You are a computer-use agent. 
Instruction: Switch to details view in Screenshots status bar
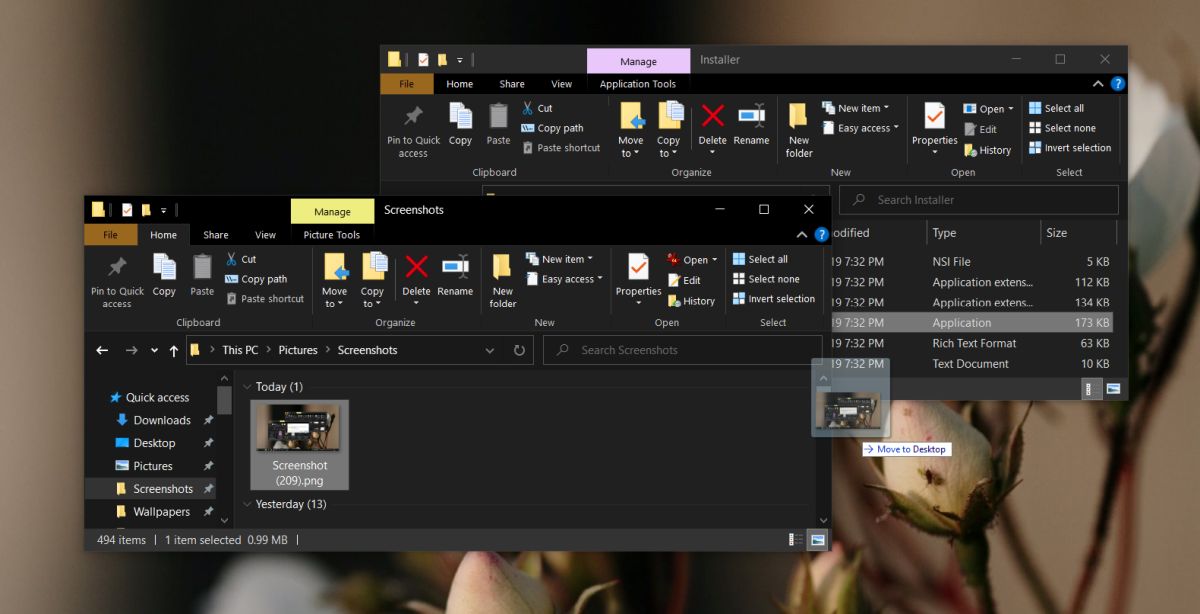(795, 540)
